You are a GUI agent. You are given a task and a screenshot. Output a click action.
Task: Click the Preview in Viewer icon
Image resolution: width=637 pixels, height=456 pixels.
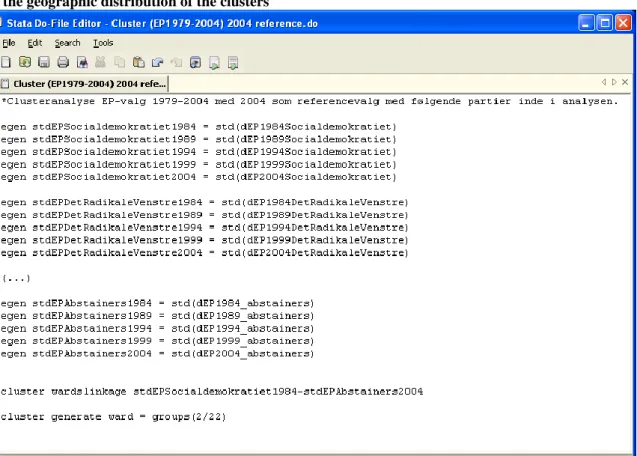(195, 62)
